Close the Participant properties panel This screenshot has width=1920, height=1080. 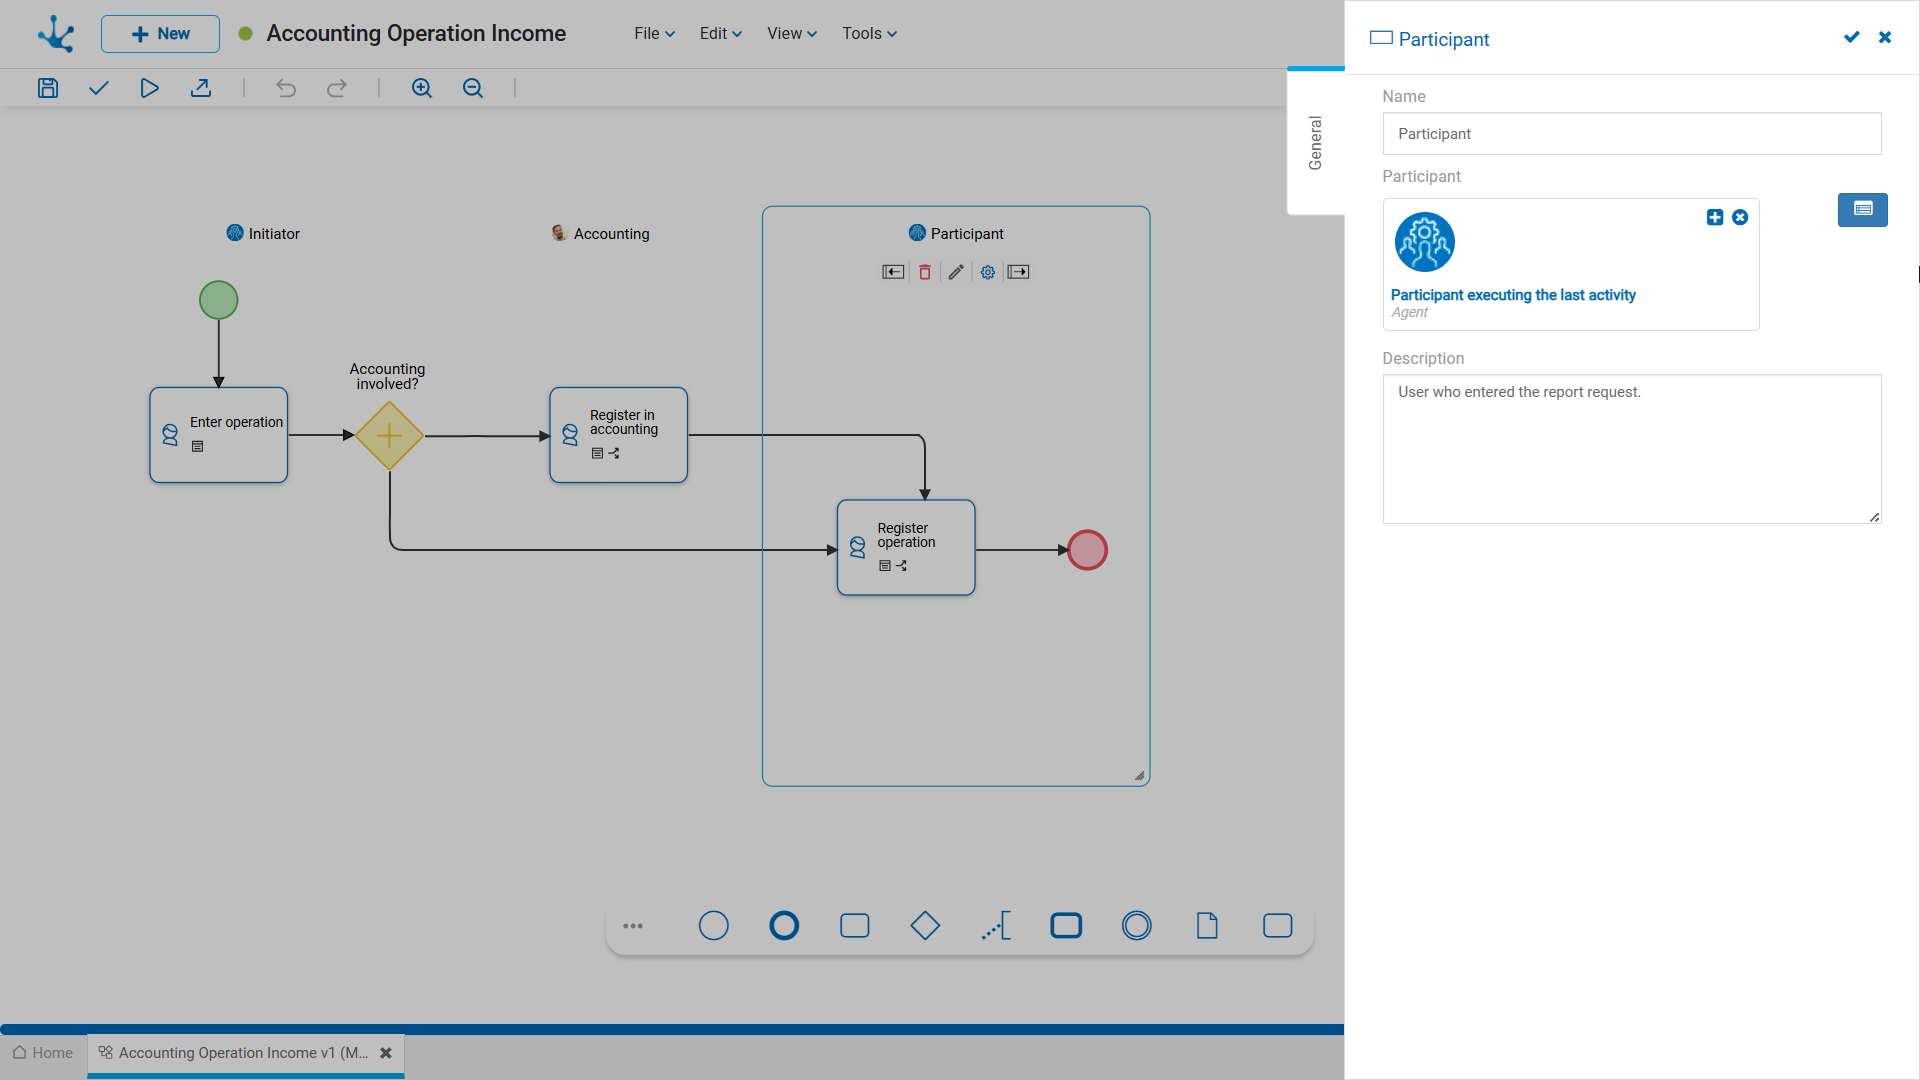(1885, 37)
